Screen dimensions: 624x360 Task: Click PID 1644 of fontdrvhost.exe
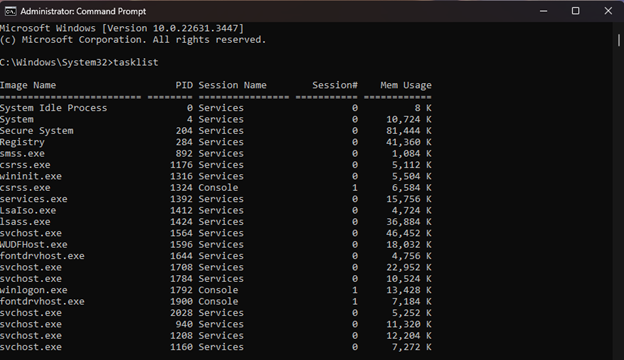[x=181, y=256]
